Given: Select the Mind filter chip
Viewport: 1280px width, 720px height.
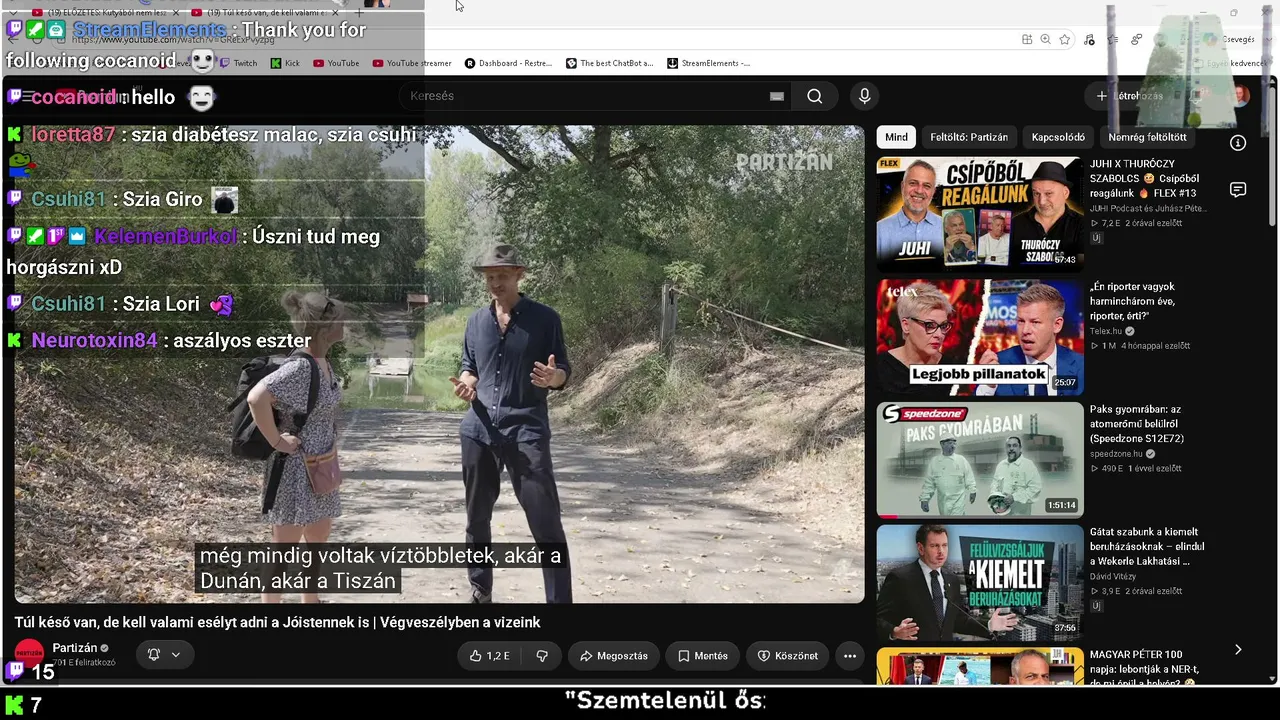Looking at the screenshot, I should coord(897,137).
